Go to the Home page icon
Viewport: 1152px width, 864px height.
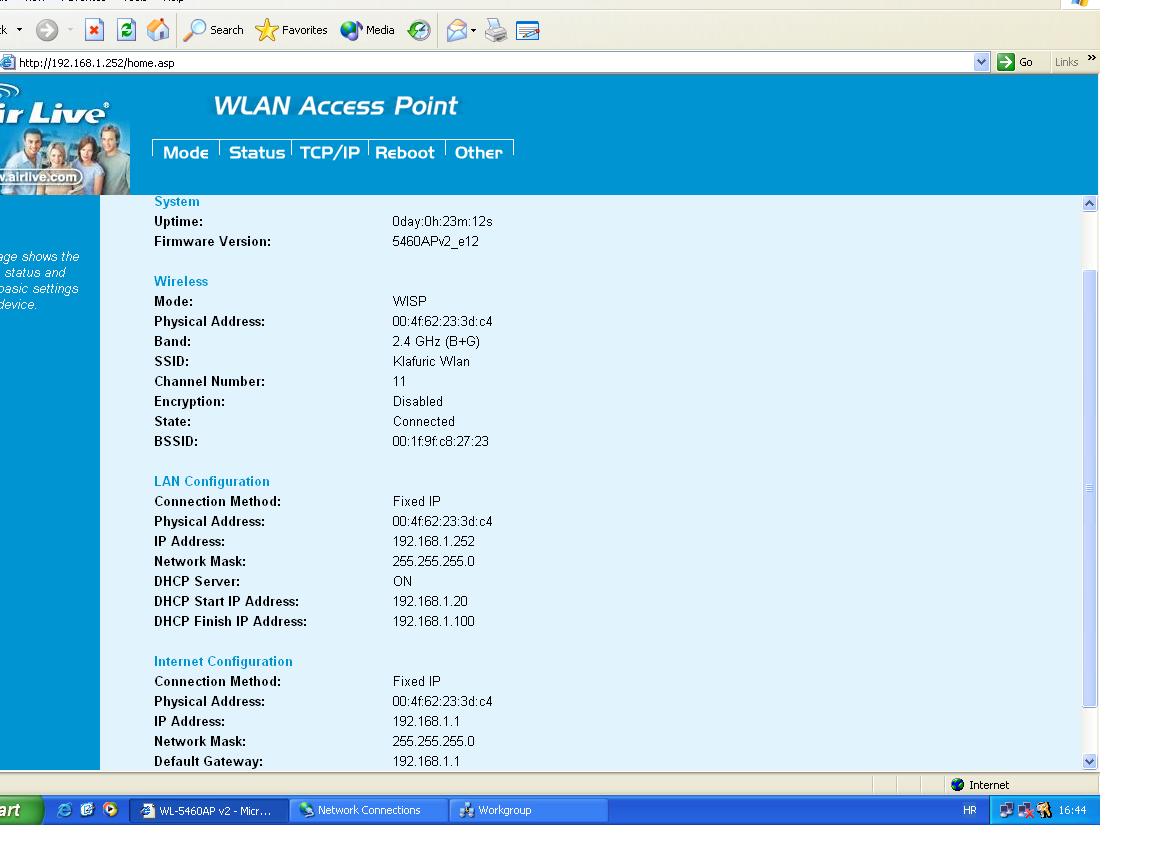(158, 30)
